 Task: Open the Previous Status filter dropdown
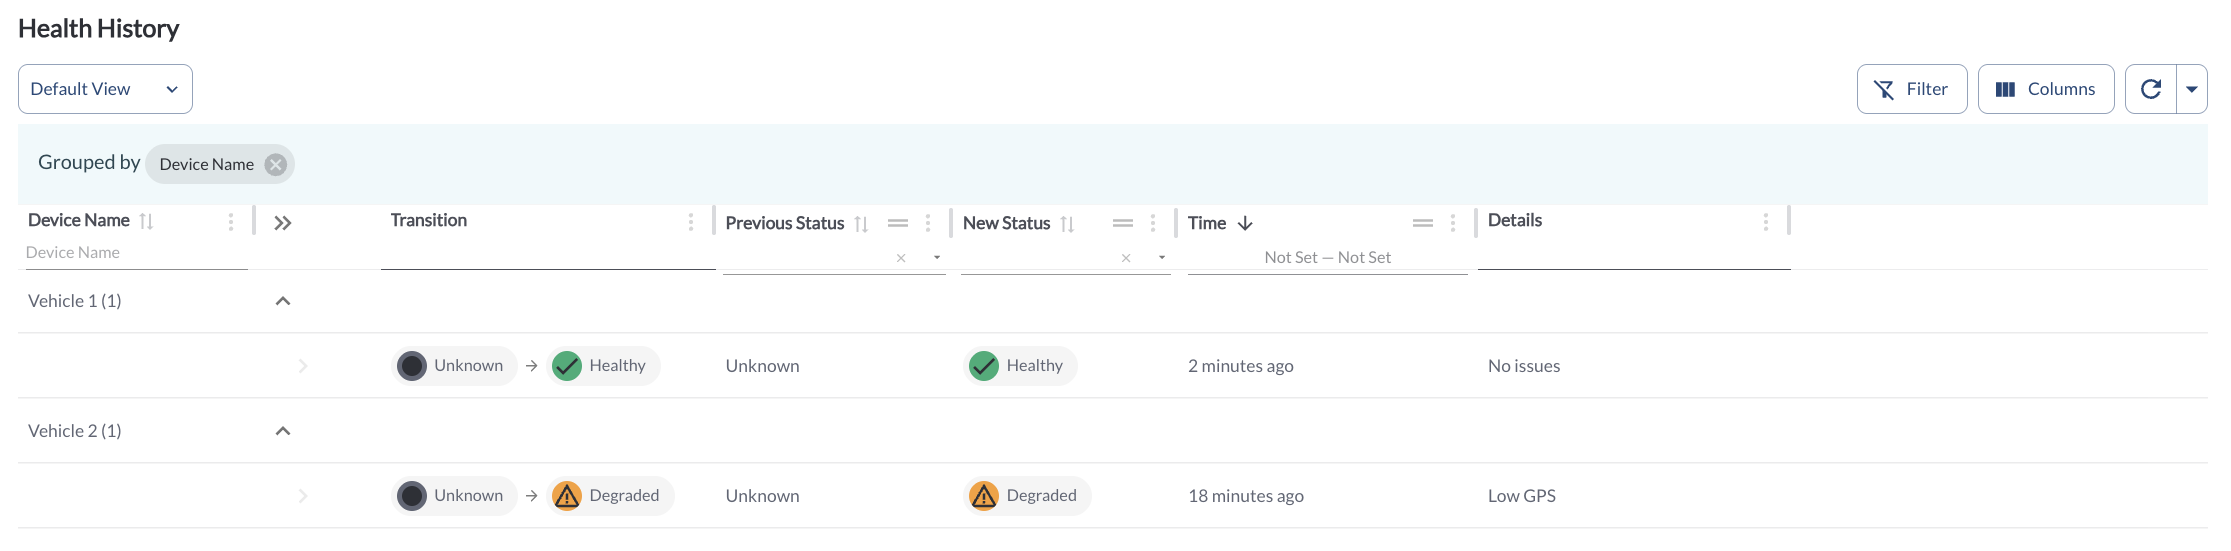click(937, 258)
